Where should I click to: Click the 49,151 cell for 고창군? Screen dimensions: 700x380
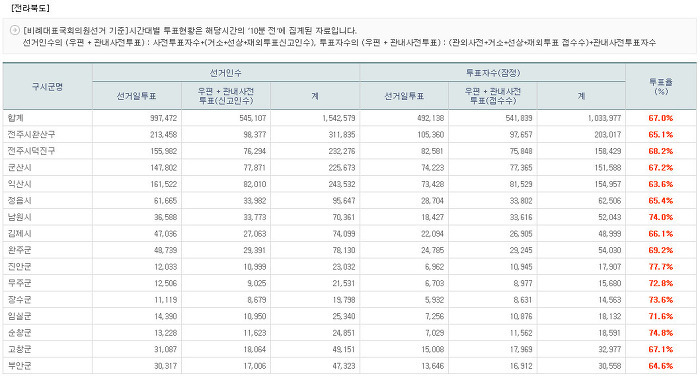[x=344, y=350]
